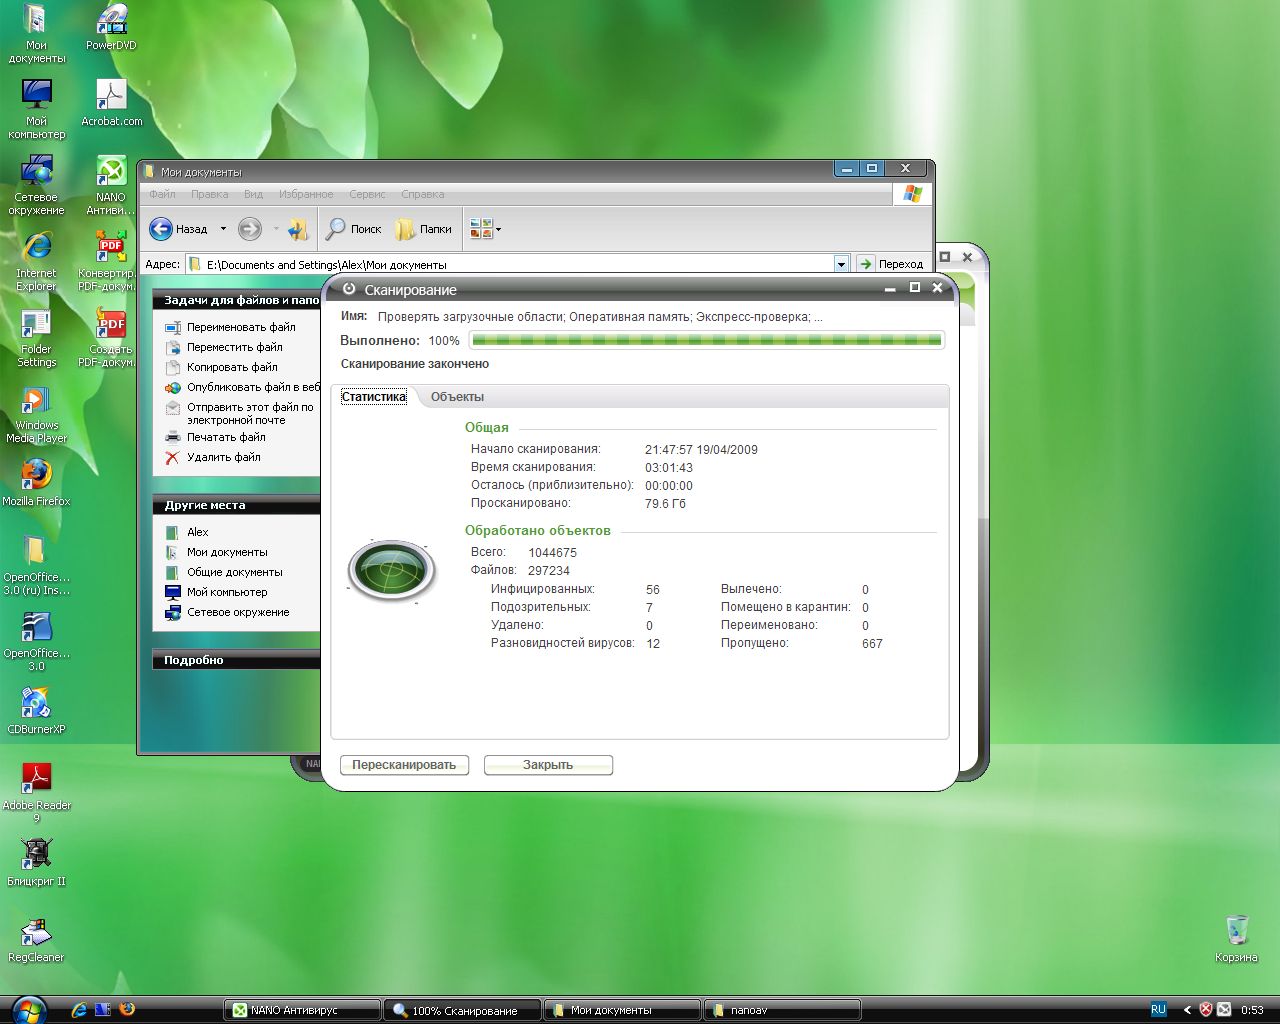Image resolution: width=1280 pixels, height=1024 pixels.
Task: Open the Вид menu in Мои документы
Action: point(253,194)
